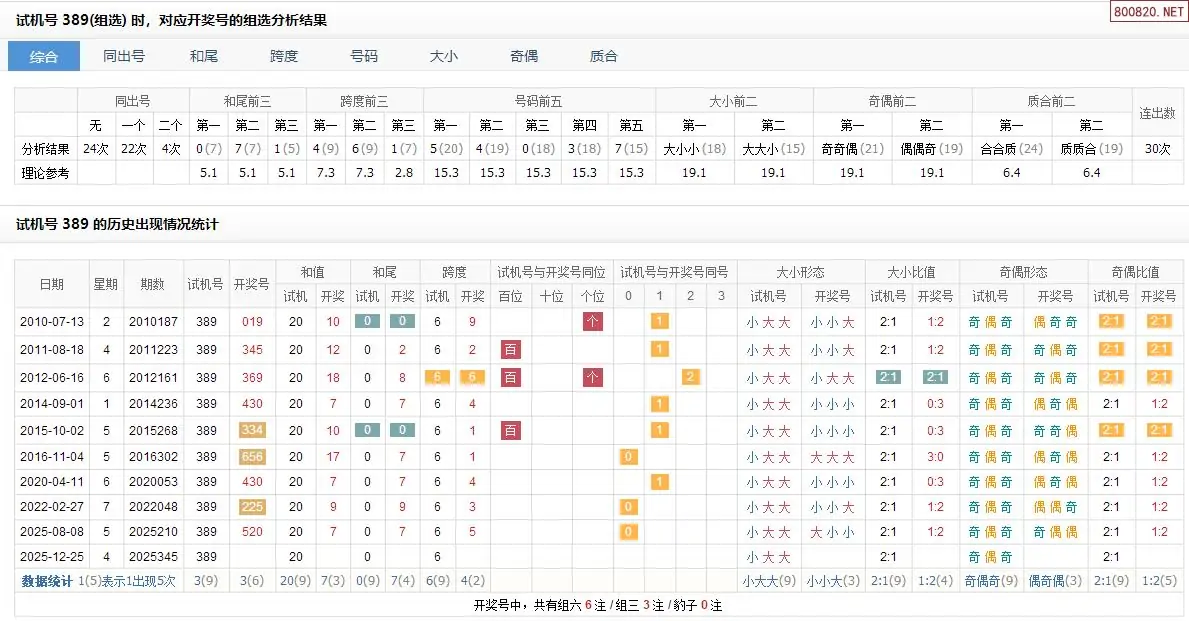Click the 2010-07-13 date cell
Image resolution: width=1189 pixels, height=621 pixels.
[x=51, y=322]
